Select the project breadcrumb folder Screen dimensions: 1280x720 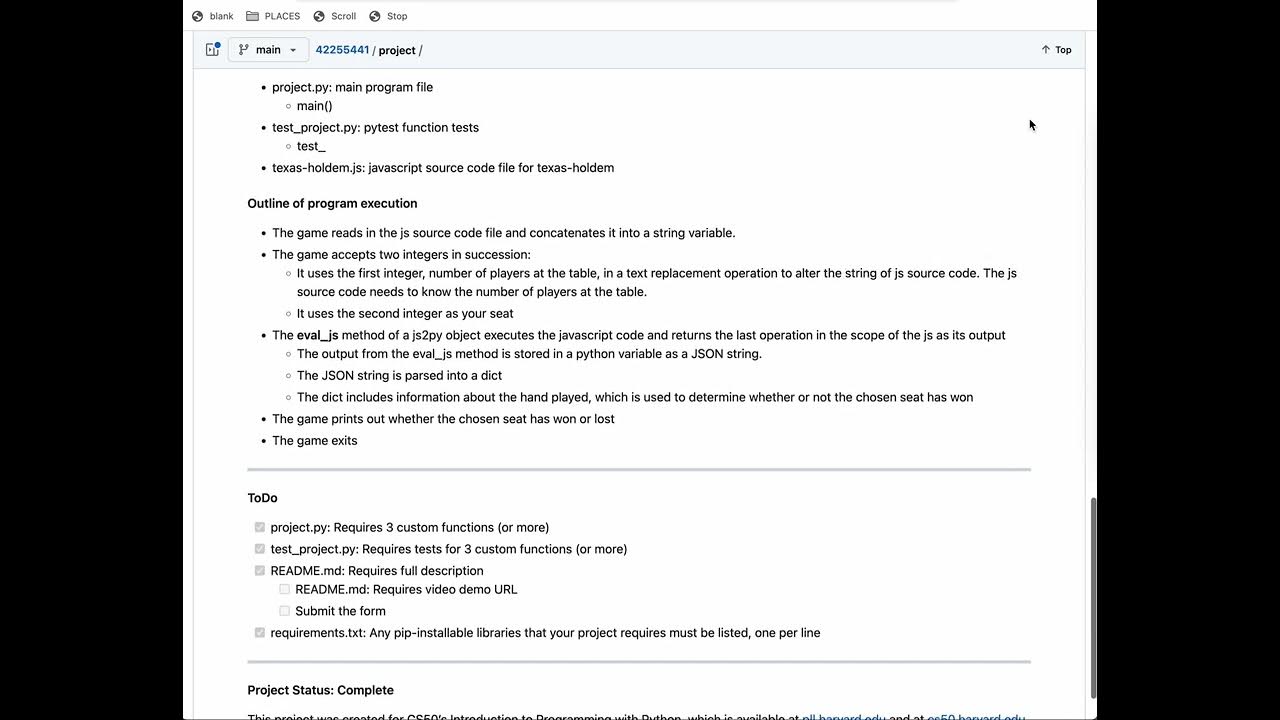[x=397, y=50]
